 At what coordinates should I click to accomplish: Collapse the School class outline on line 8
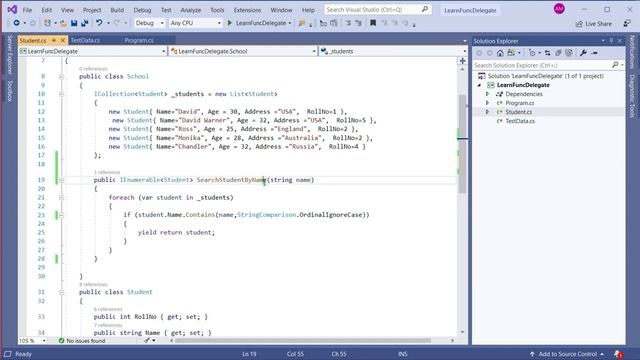(x=61, y=77)
